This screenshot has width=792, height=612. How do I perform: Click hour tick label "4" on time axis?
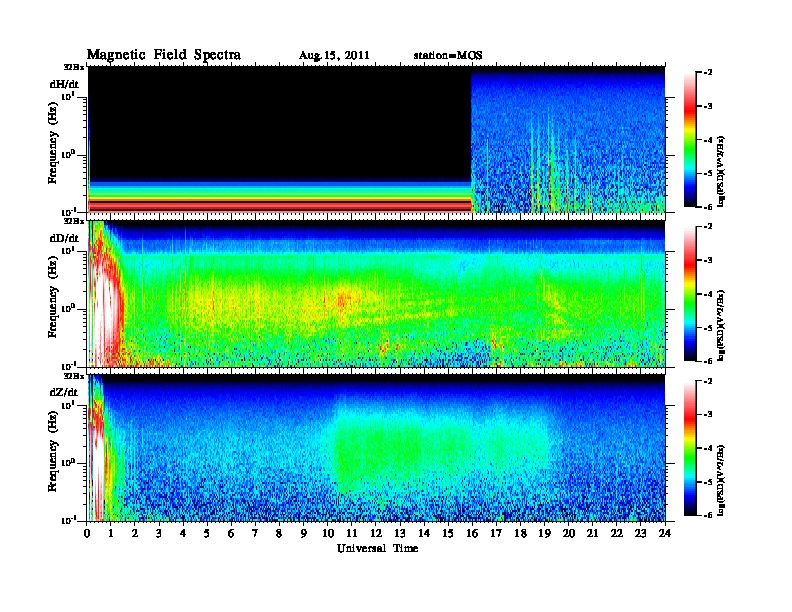tap(183, 534)
